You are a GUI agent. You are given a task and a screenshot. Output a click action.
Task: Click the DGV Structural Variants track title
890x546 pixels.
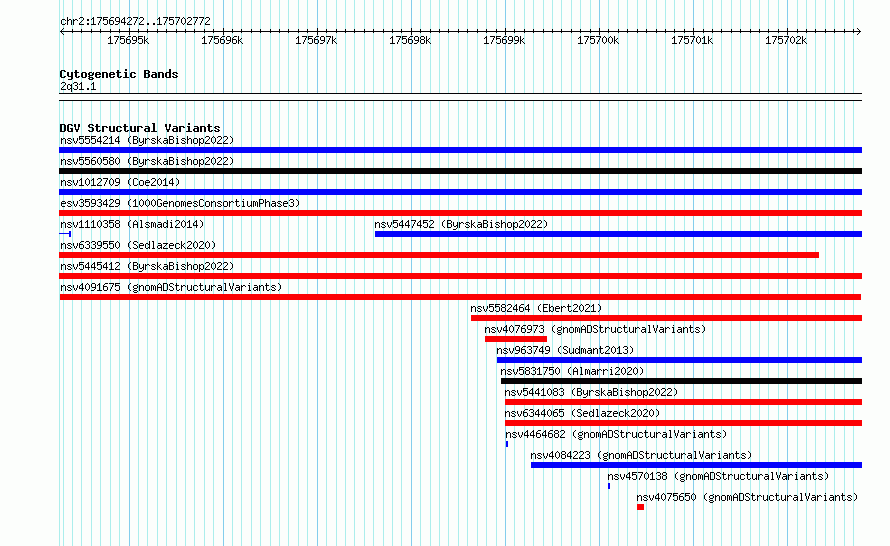click(x=140, y=128)
